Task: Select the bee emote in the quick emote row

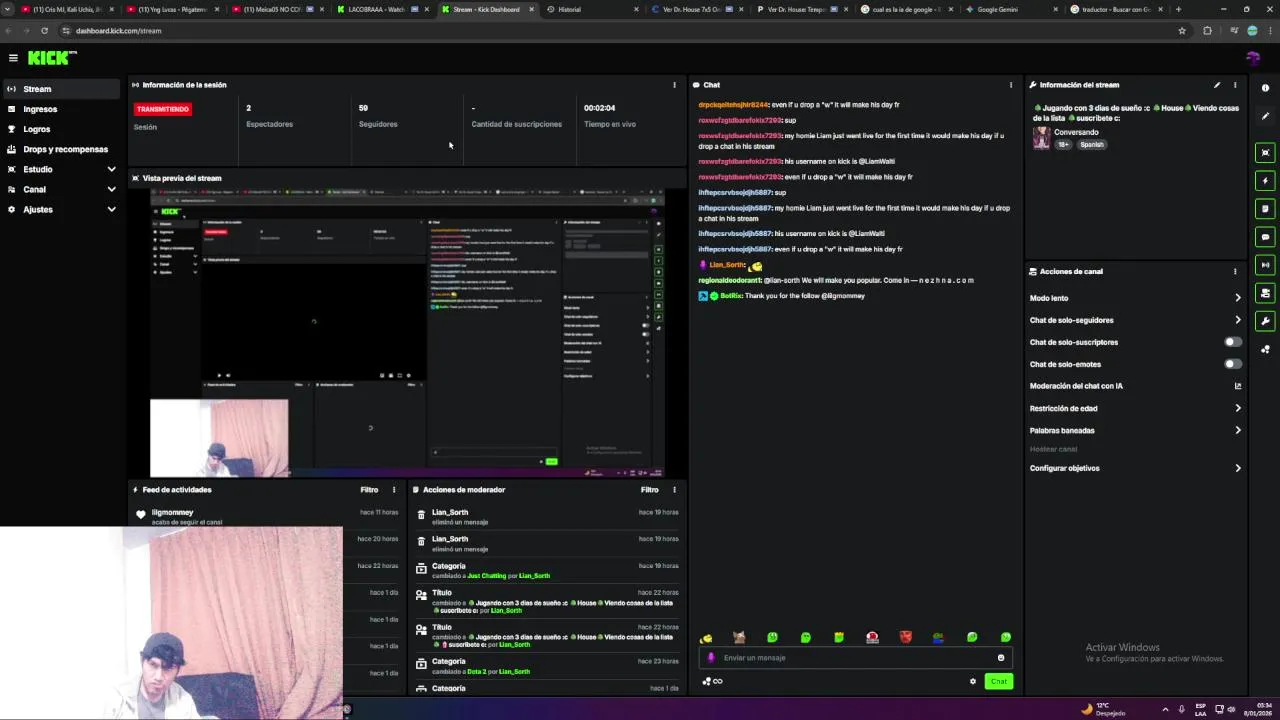Action: (x=706, y=637)
